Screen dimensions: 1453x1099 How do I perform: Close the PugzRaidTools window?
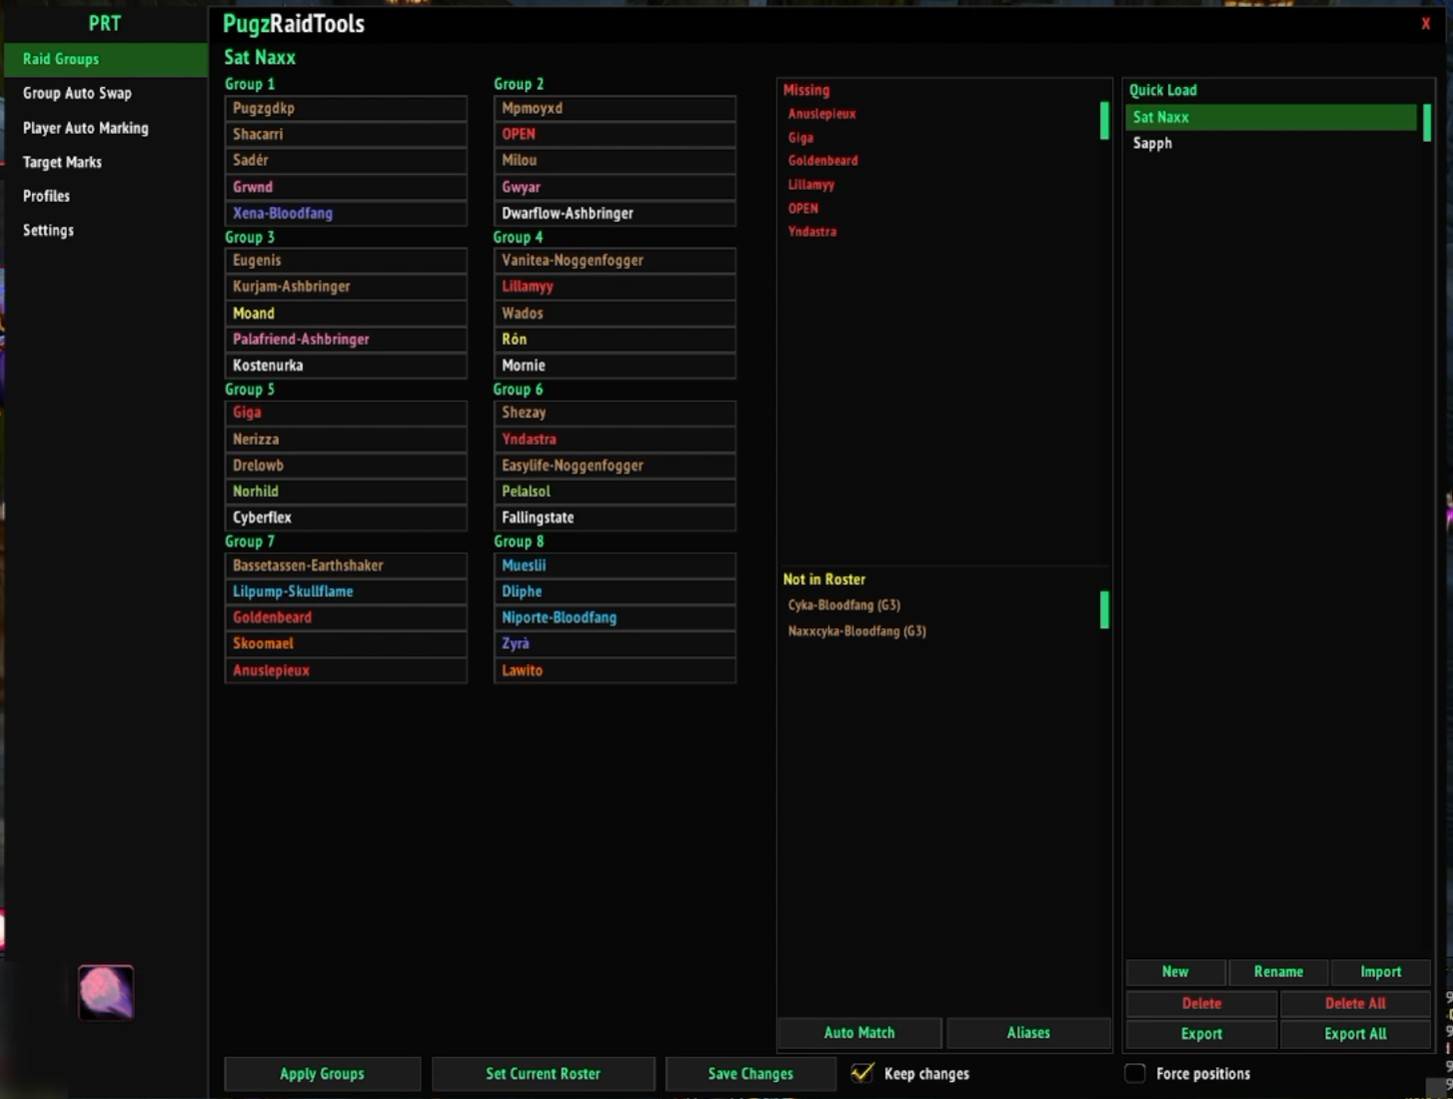pyautogui.click(x=1425, y=24)
